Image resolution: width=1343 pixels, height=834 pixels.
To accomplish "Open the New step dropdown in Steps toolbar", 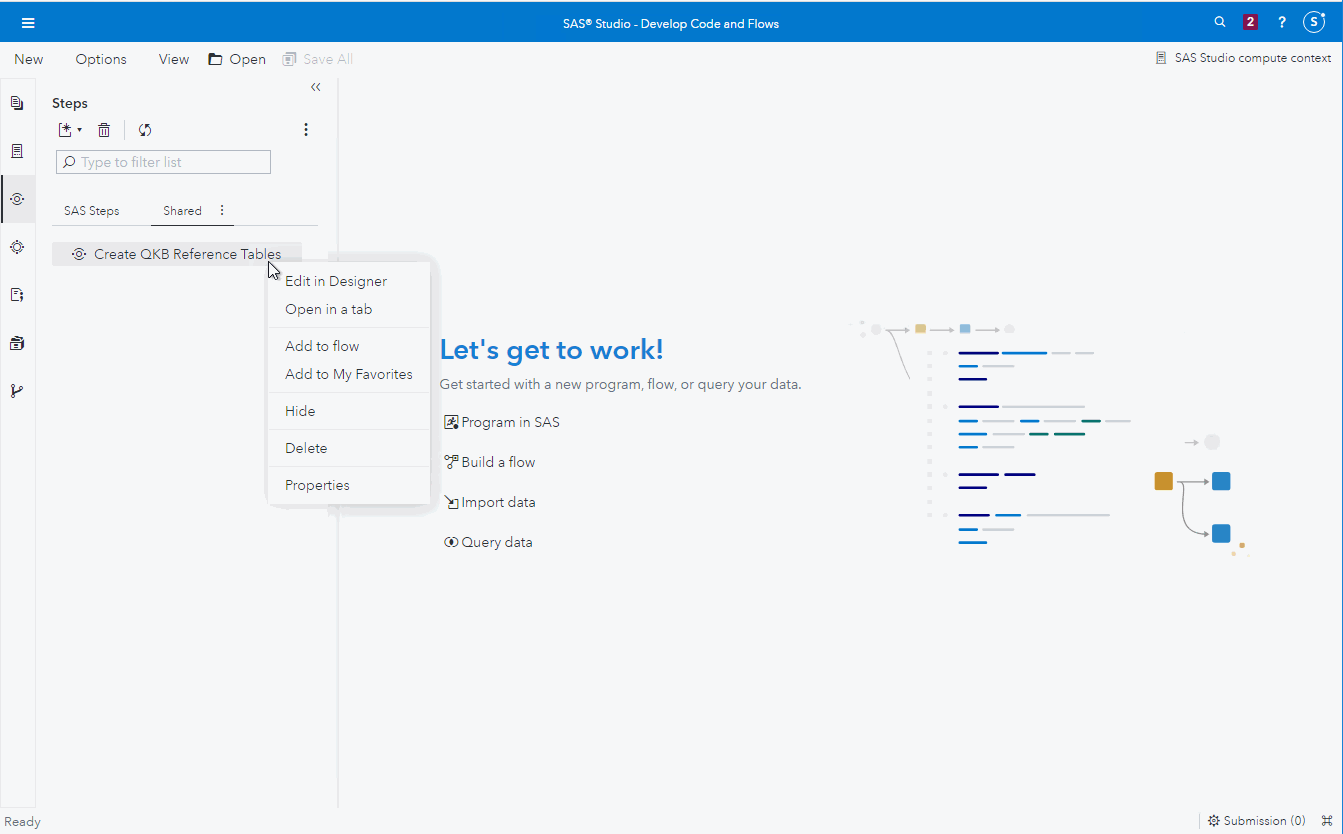I will tap(70, 130).
